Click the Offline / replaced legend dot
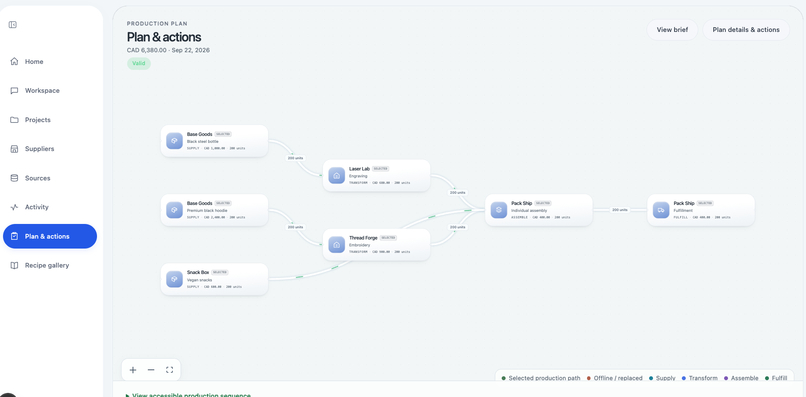 589,378
